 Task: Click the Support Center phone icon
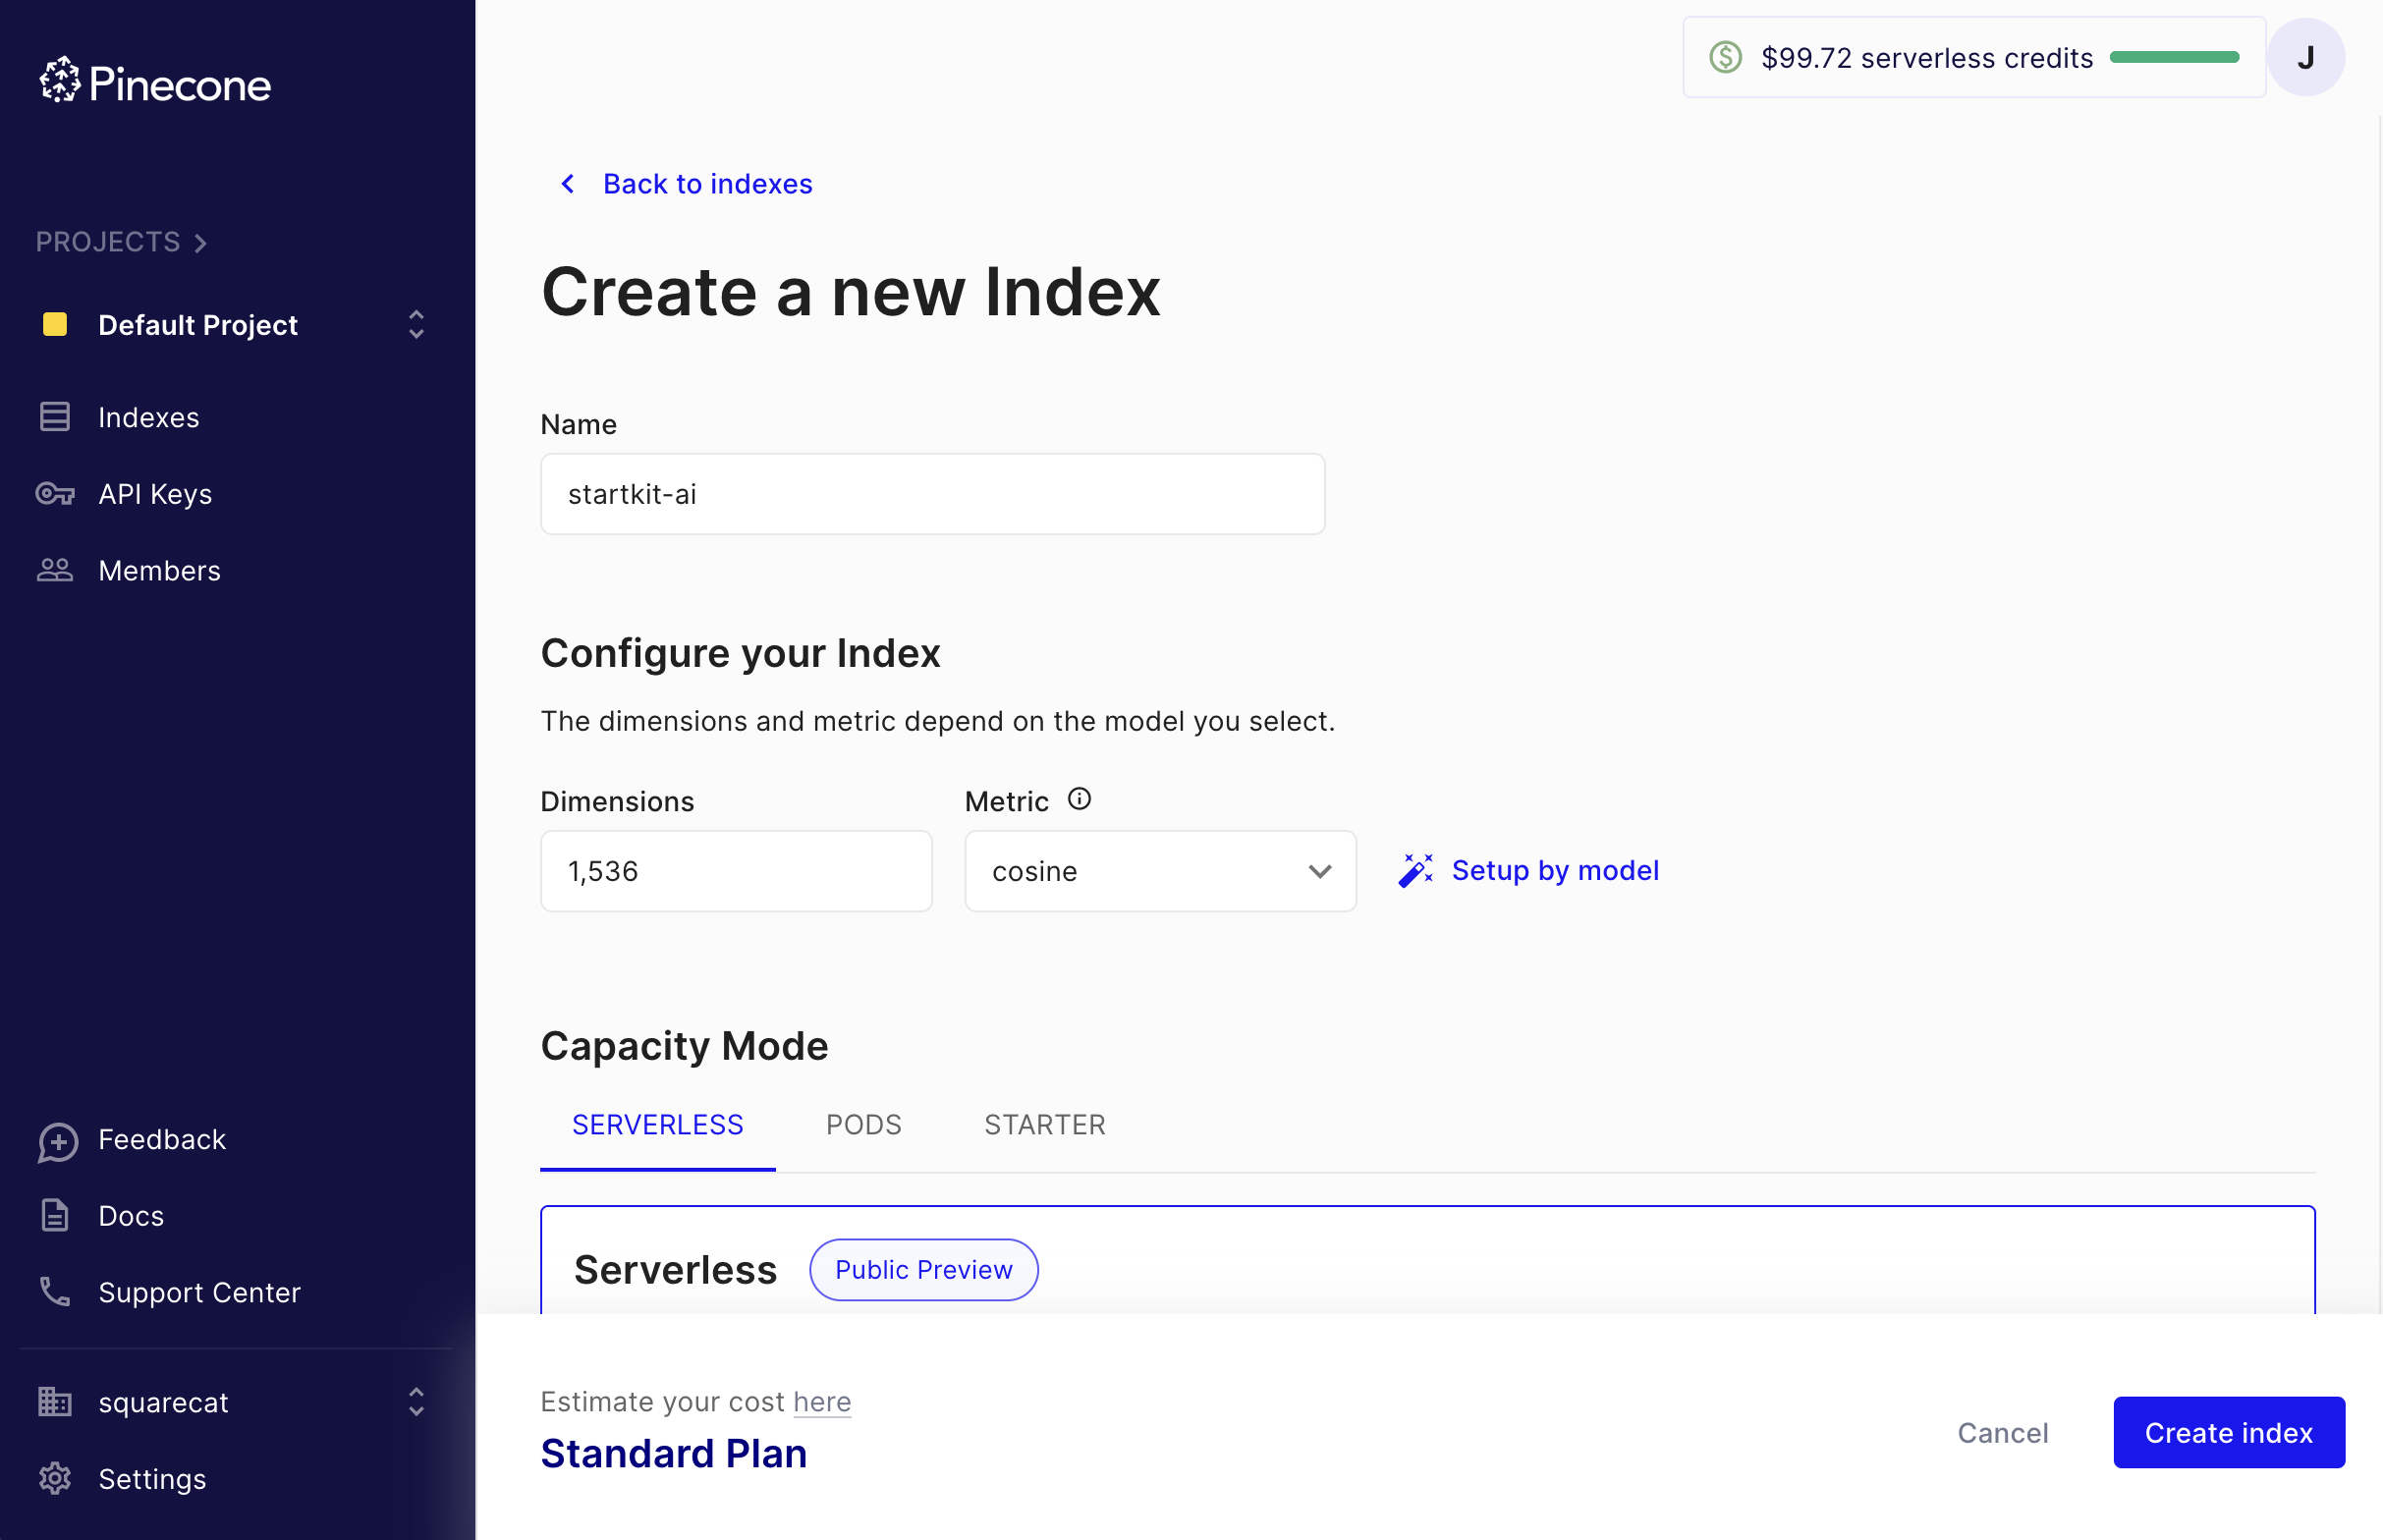click(55, 1291)
